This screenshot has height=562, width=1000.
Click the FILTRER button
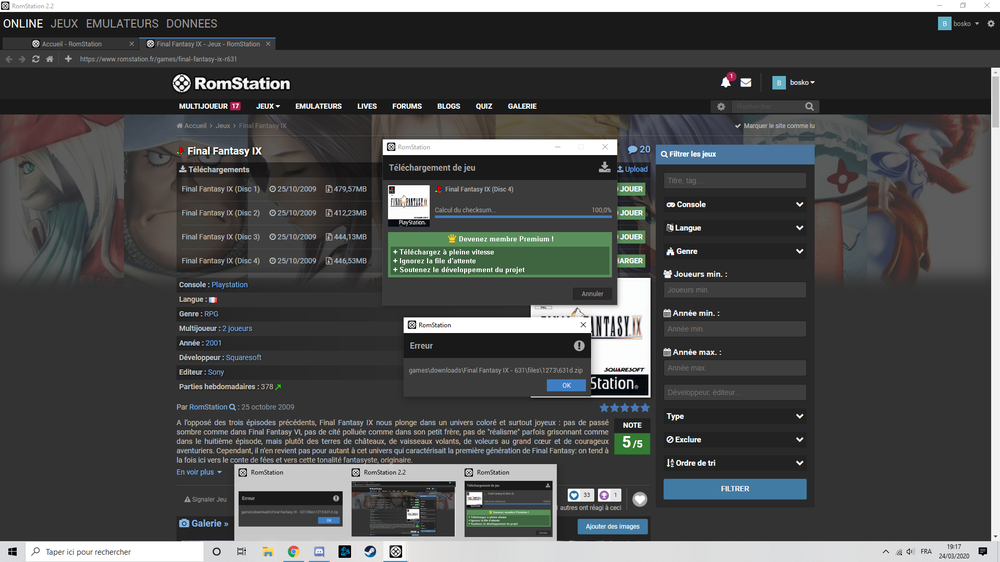pyautogui.click(x=734, y=489)
